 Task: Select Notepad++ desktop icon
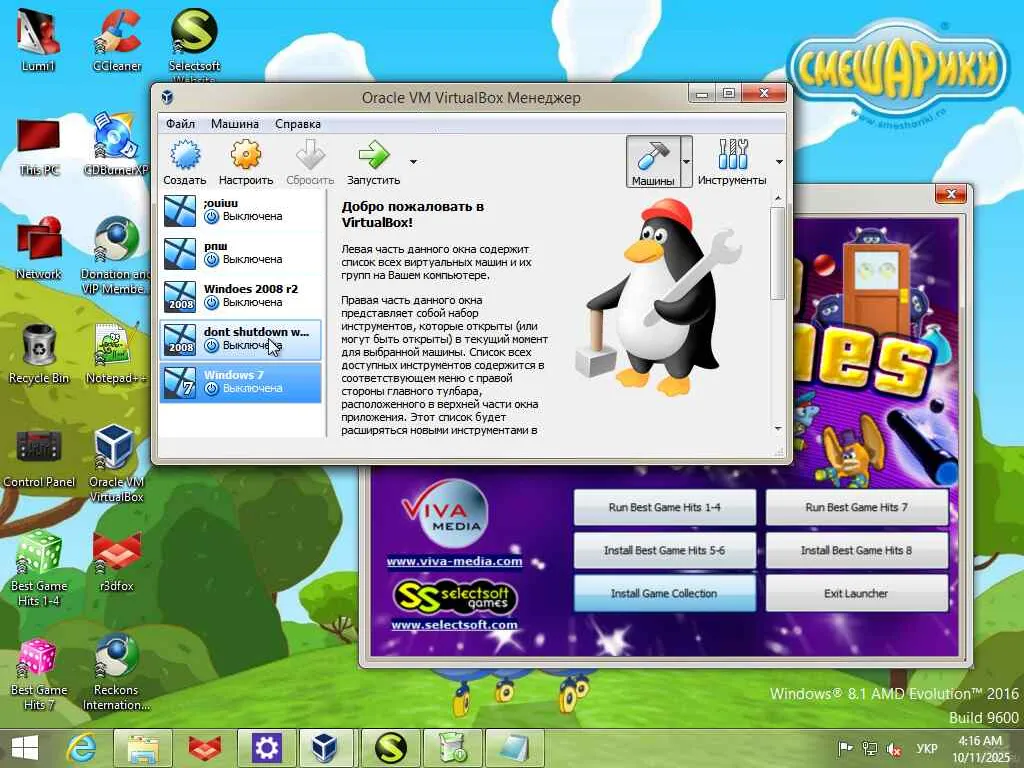coord(116,354)
